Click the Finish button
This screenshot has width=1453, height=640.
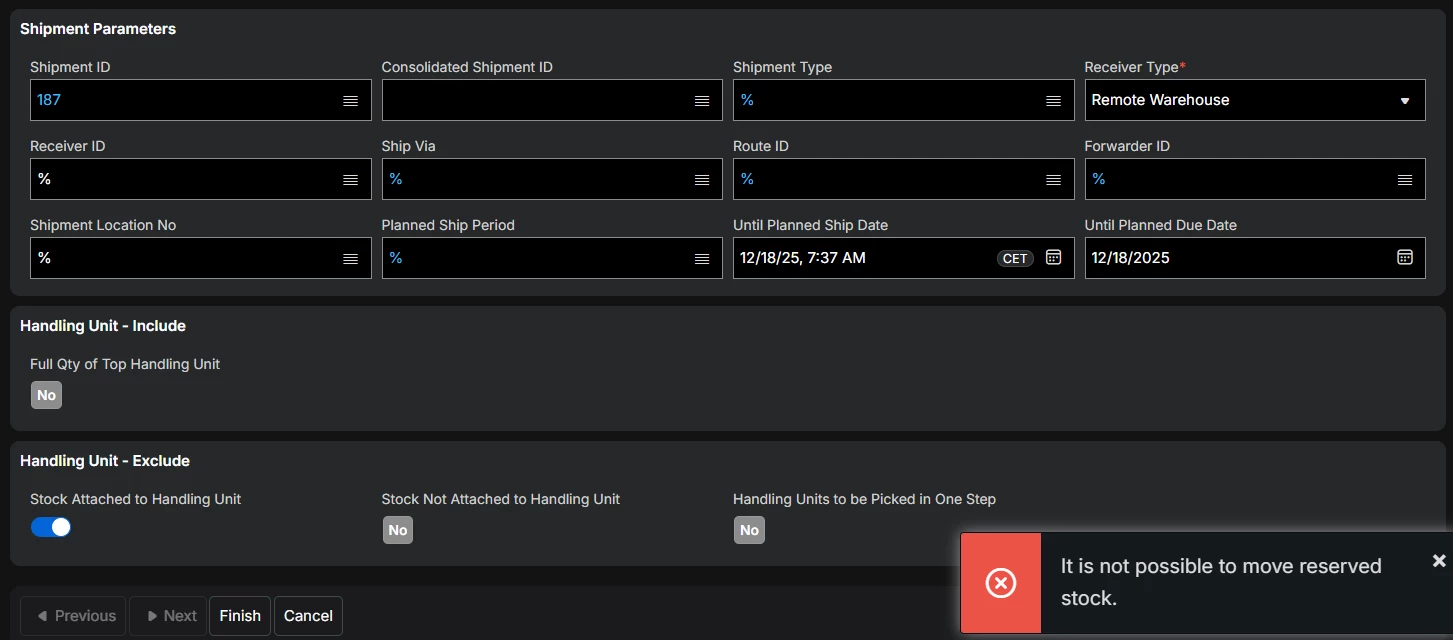click(240, 616)
